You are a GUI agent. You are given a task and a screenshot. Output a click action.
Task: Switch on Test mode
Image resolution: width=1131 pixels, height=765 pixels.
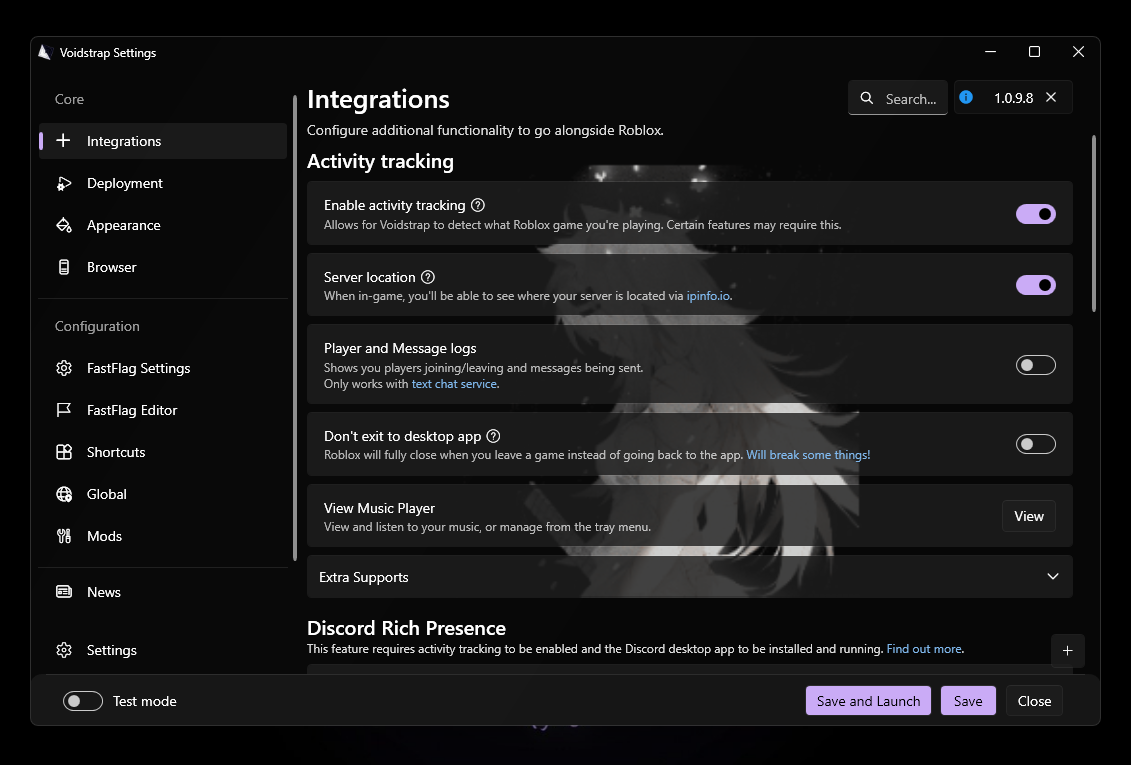pos(83,700)
